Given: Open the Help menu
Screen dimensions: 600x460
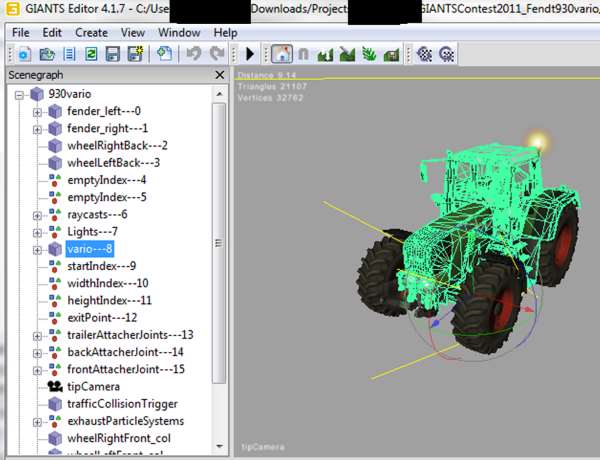Looking at the screenshot, I should point(225,33).
